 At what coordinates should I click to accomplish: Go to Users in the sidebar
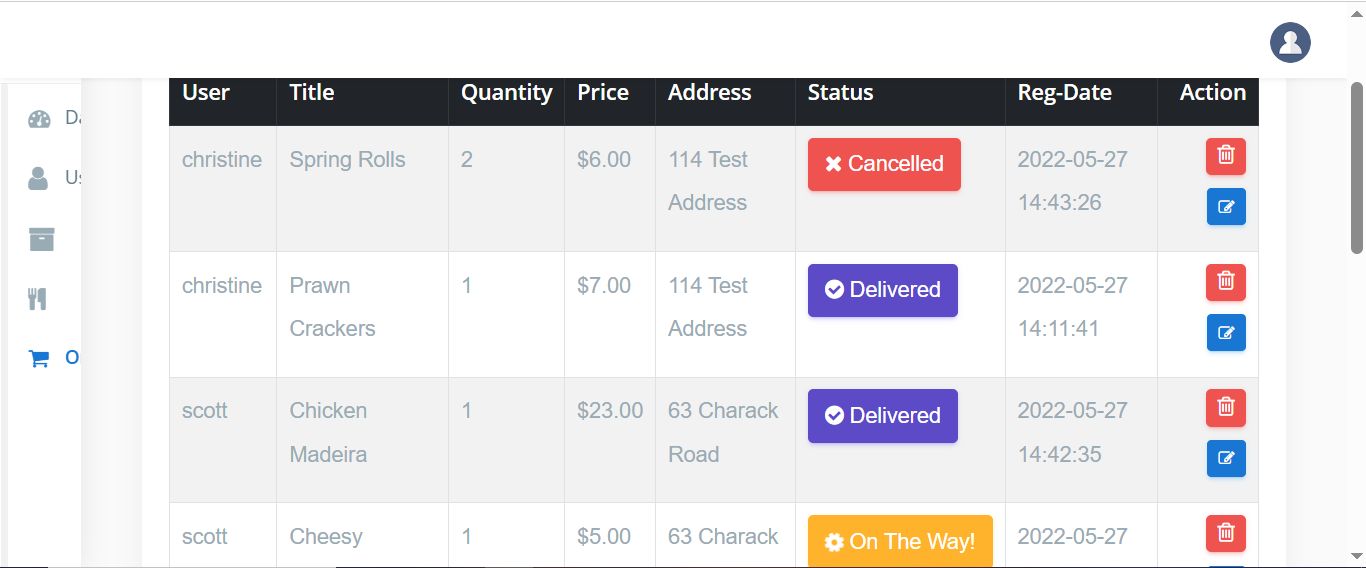pyautogui.click(x=40, y=178)
